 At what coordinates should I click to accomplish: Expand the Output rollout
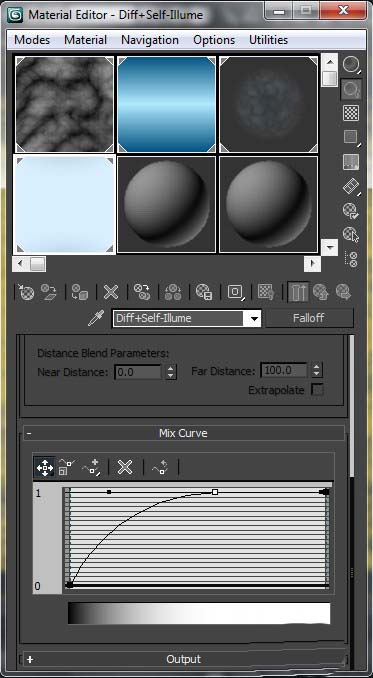(184, 659)
